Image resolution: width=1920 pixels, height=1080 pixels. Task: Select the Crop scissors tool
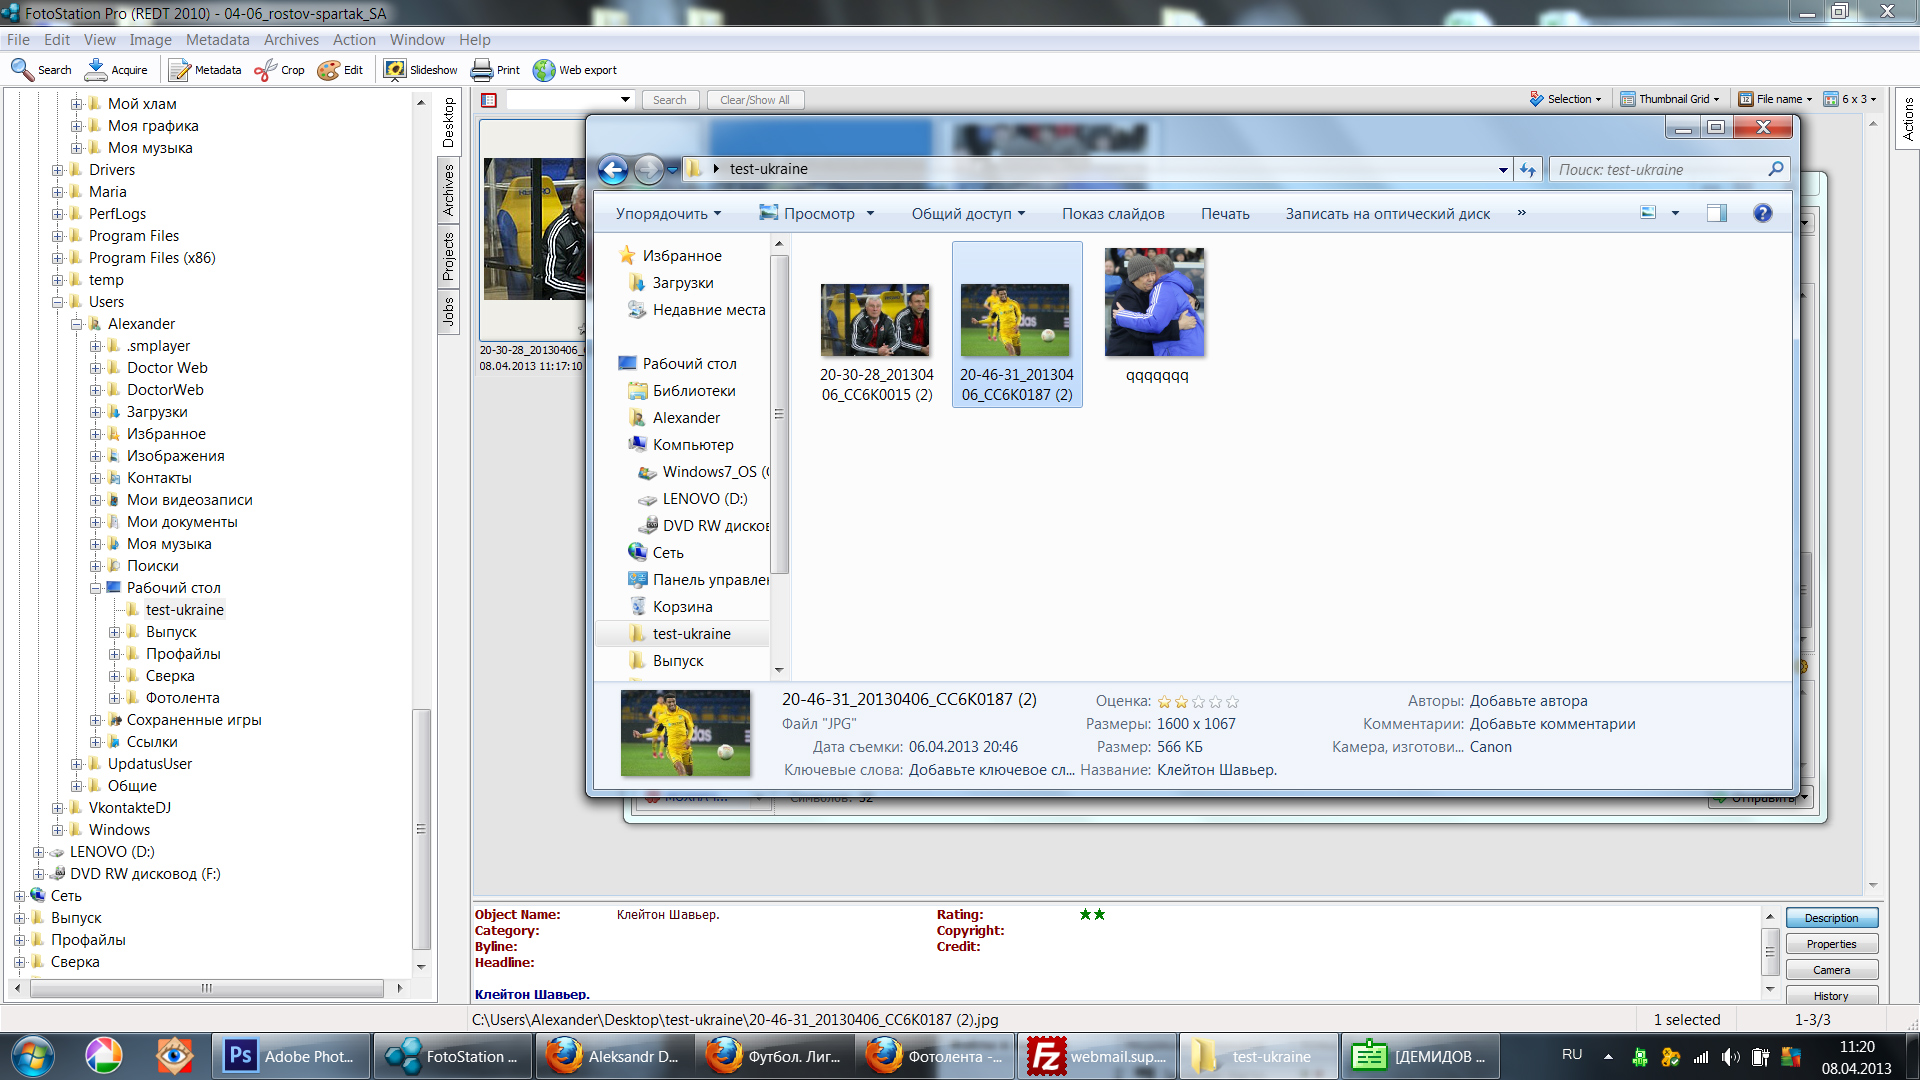click(265, 69)
